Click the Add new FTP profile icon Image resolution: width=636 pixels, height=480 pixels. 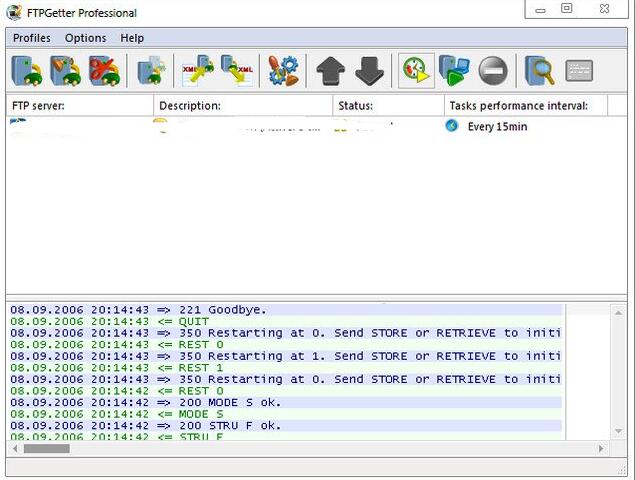[27, 71]
